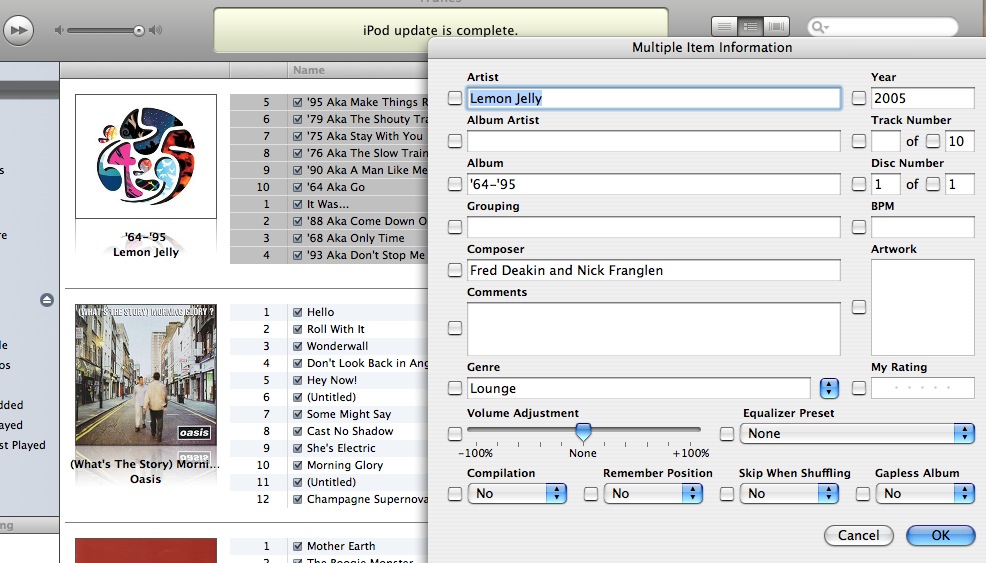Click the high volume speaker icon
The width and height of the screenshot is (986, 563).
[155, 30]
